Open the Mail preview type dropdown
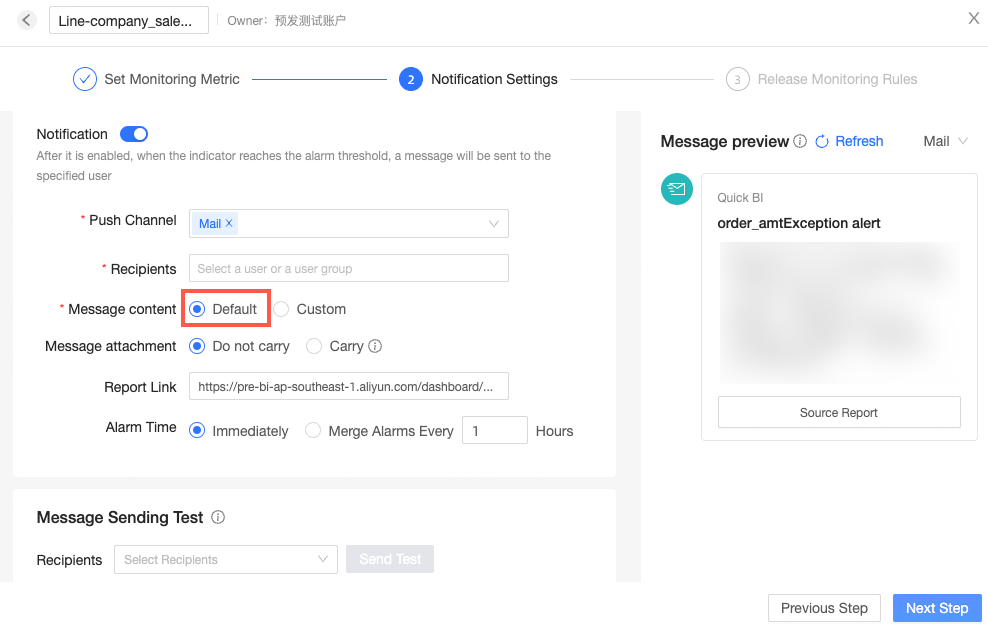988x632 pixels. [941, 141]
